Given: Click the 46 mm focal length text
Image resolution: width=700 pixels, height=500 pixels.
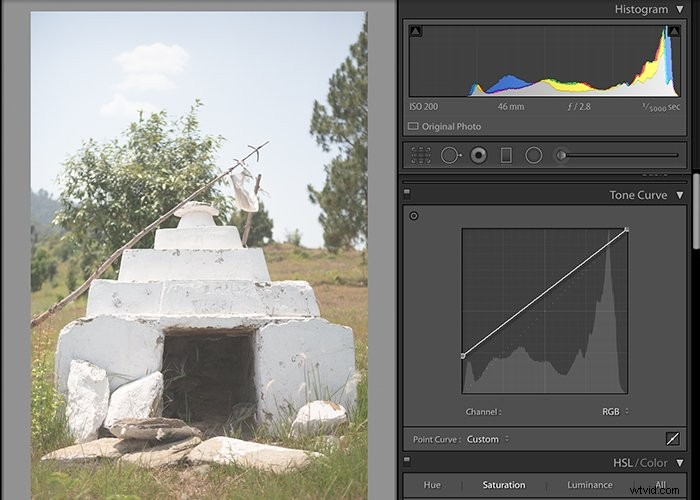Looking at the screenshot, I should point(511,107).
